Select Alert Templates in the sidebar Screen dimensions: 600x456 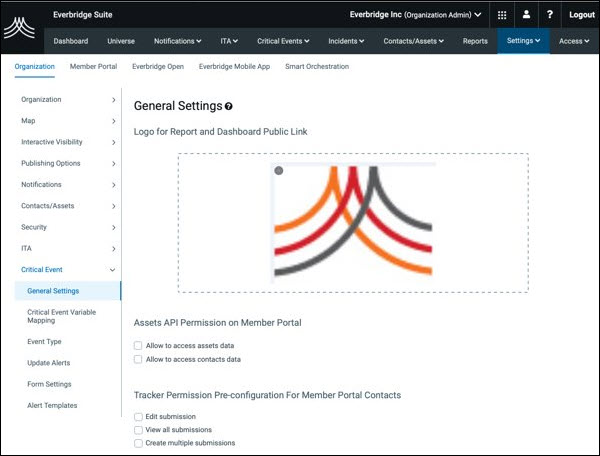tap(52, 405)
